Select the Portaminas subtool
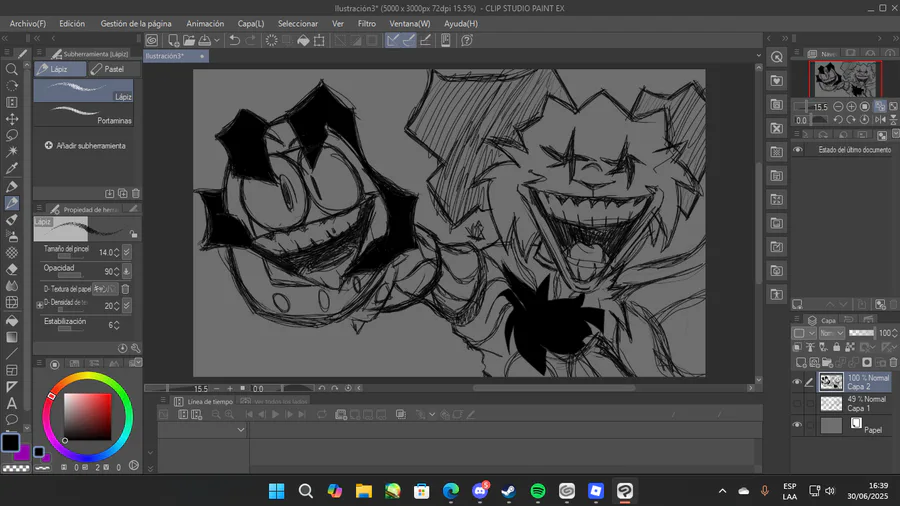This screenshot has width=900, height=506. 84,115
